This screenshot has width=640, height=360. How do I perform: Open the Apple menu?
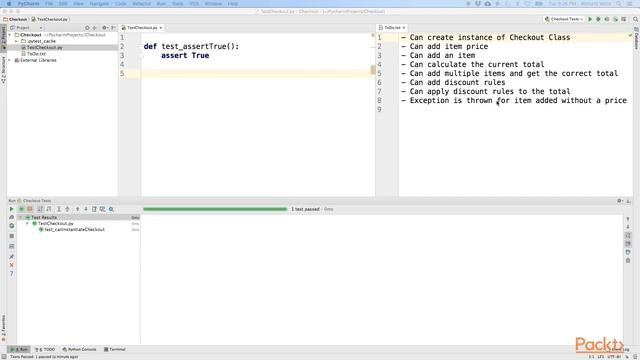point(9,4)
